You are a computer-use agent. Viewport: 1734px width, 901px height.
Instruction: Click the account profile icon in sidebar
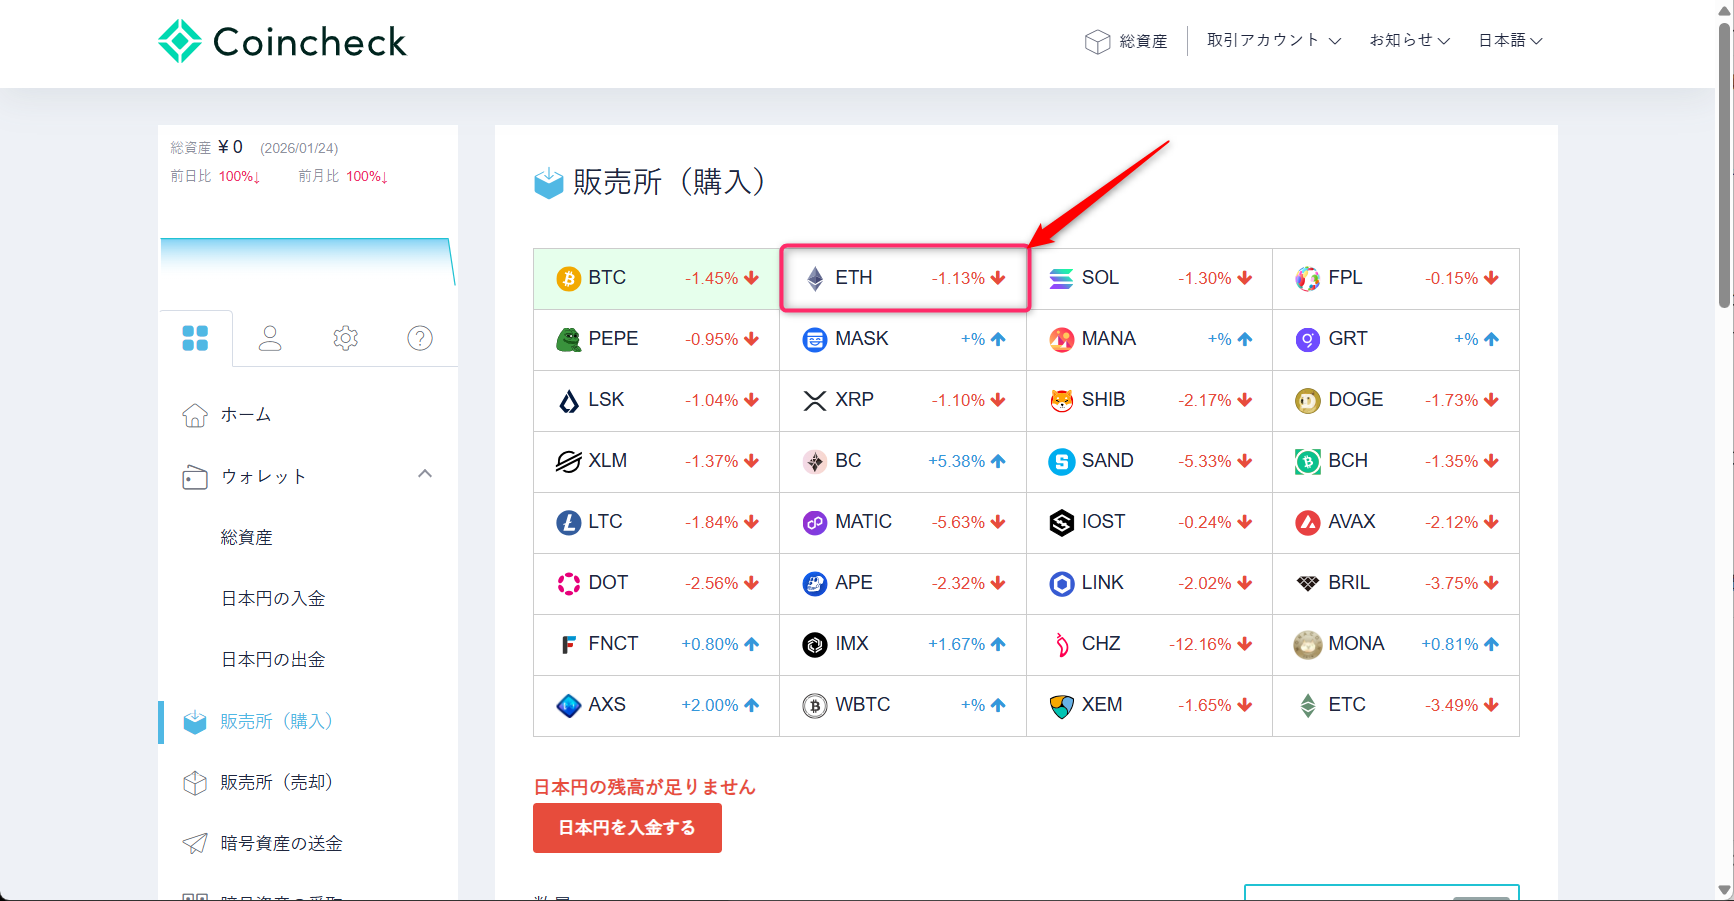point(270,338)
